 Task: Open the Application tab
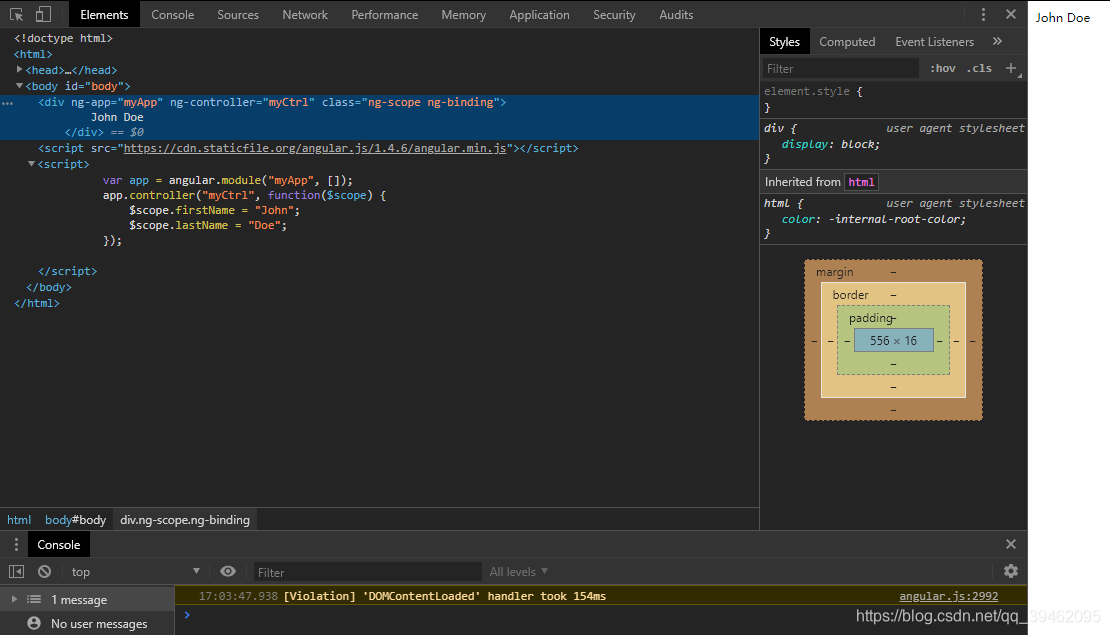pyautogui.click(x=539, y=14)
